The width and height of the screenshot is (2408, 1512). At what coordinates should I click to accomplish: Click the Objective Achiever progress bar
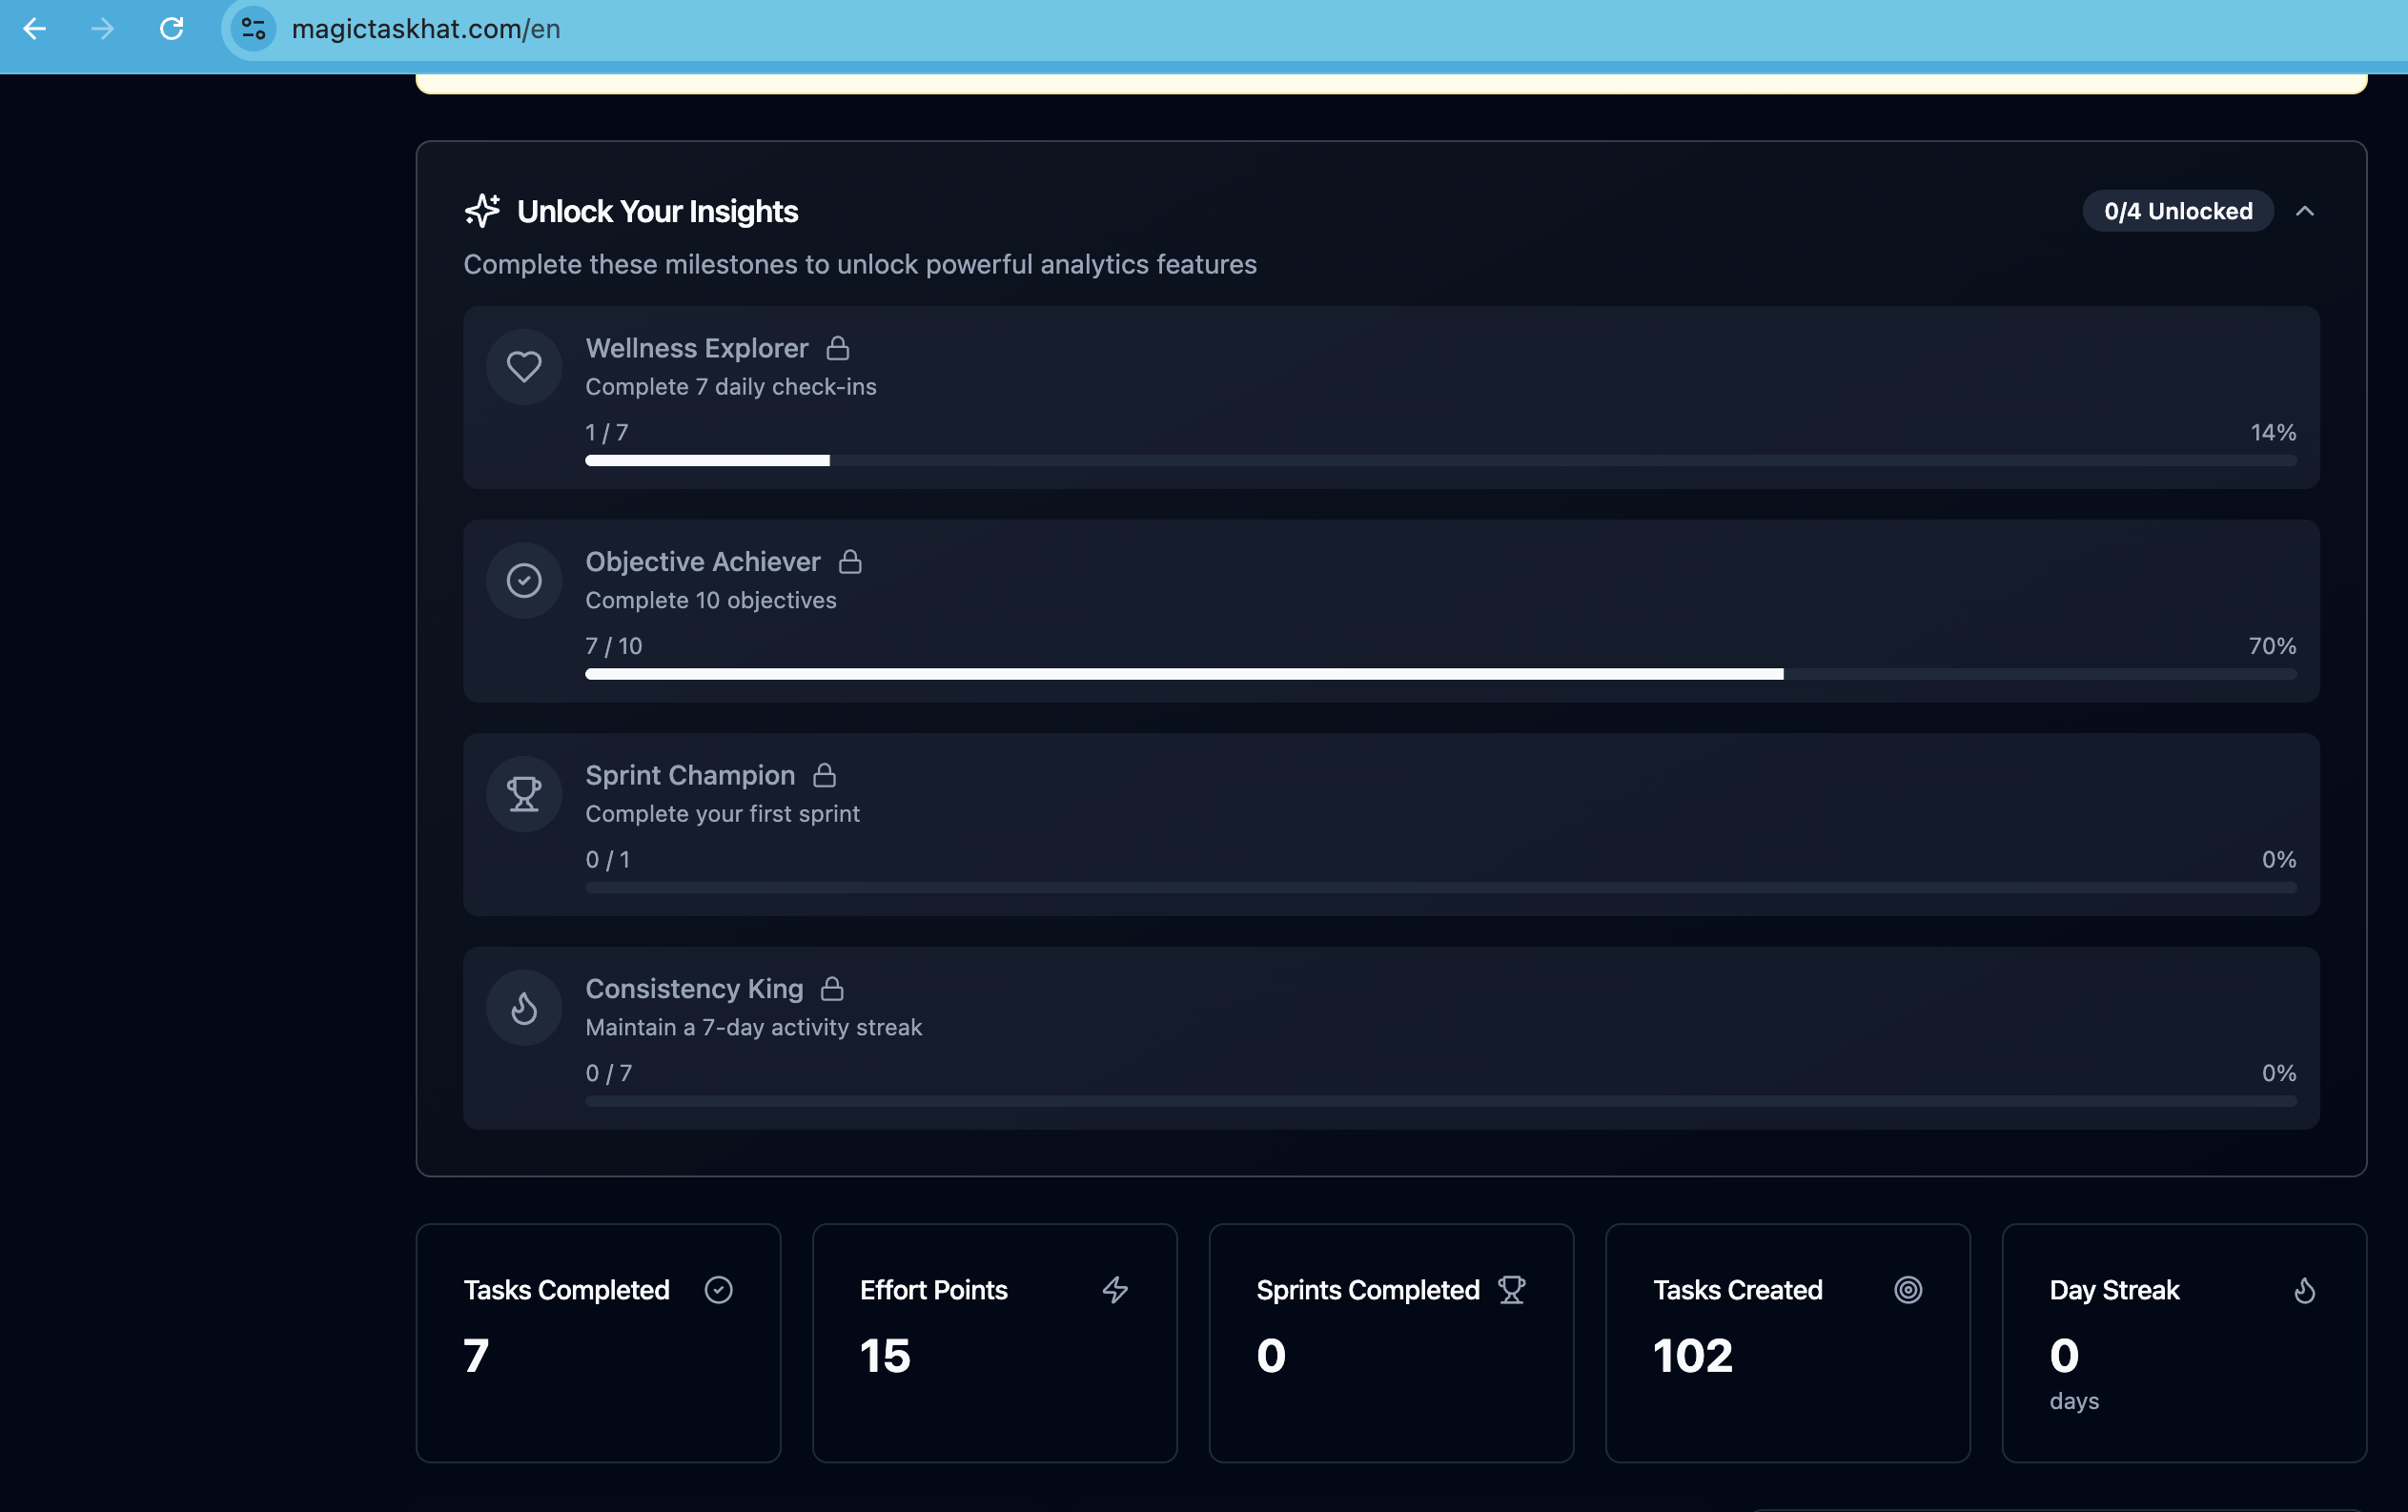[1441, 674]
